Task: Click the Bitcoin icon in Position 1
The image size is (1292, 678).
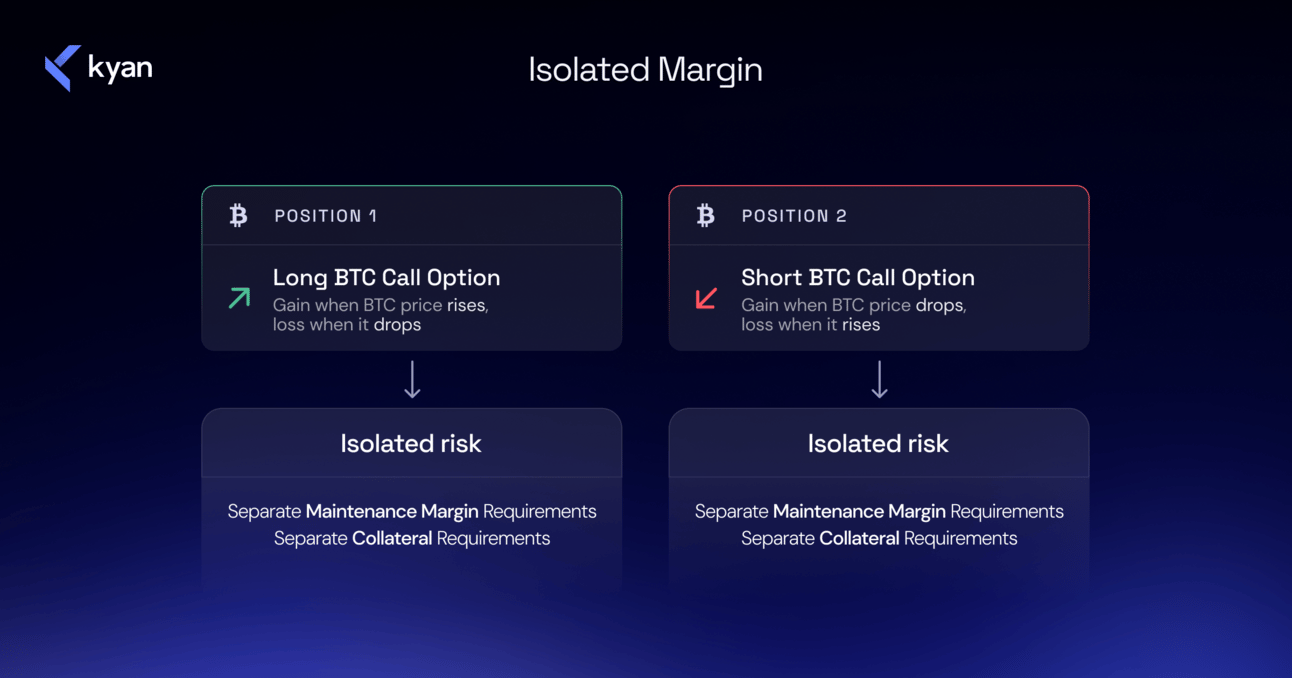Action: pos(238,215)
